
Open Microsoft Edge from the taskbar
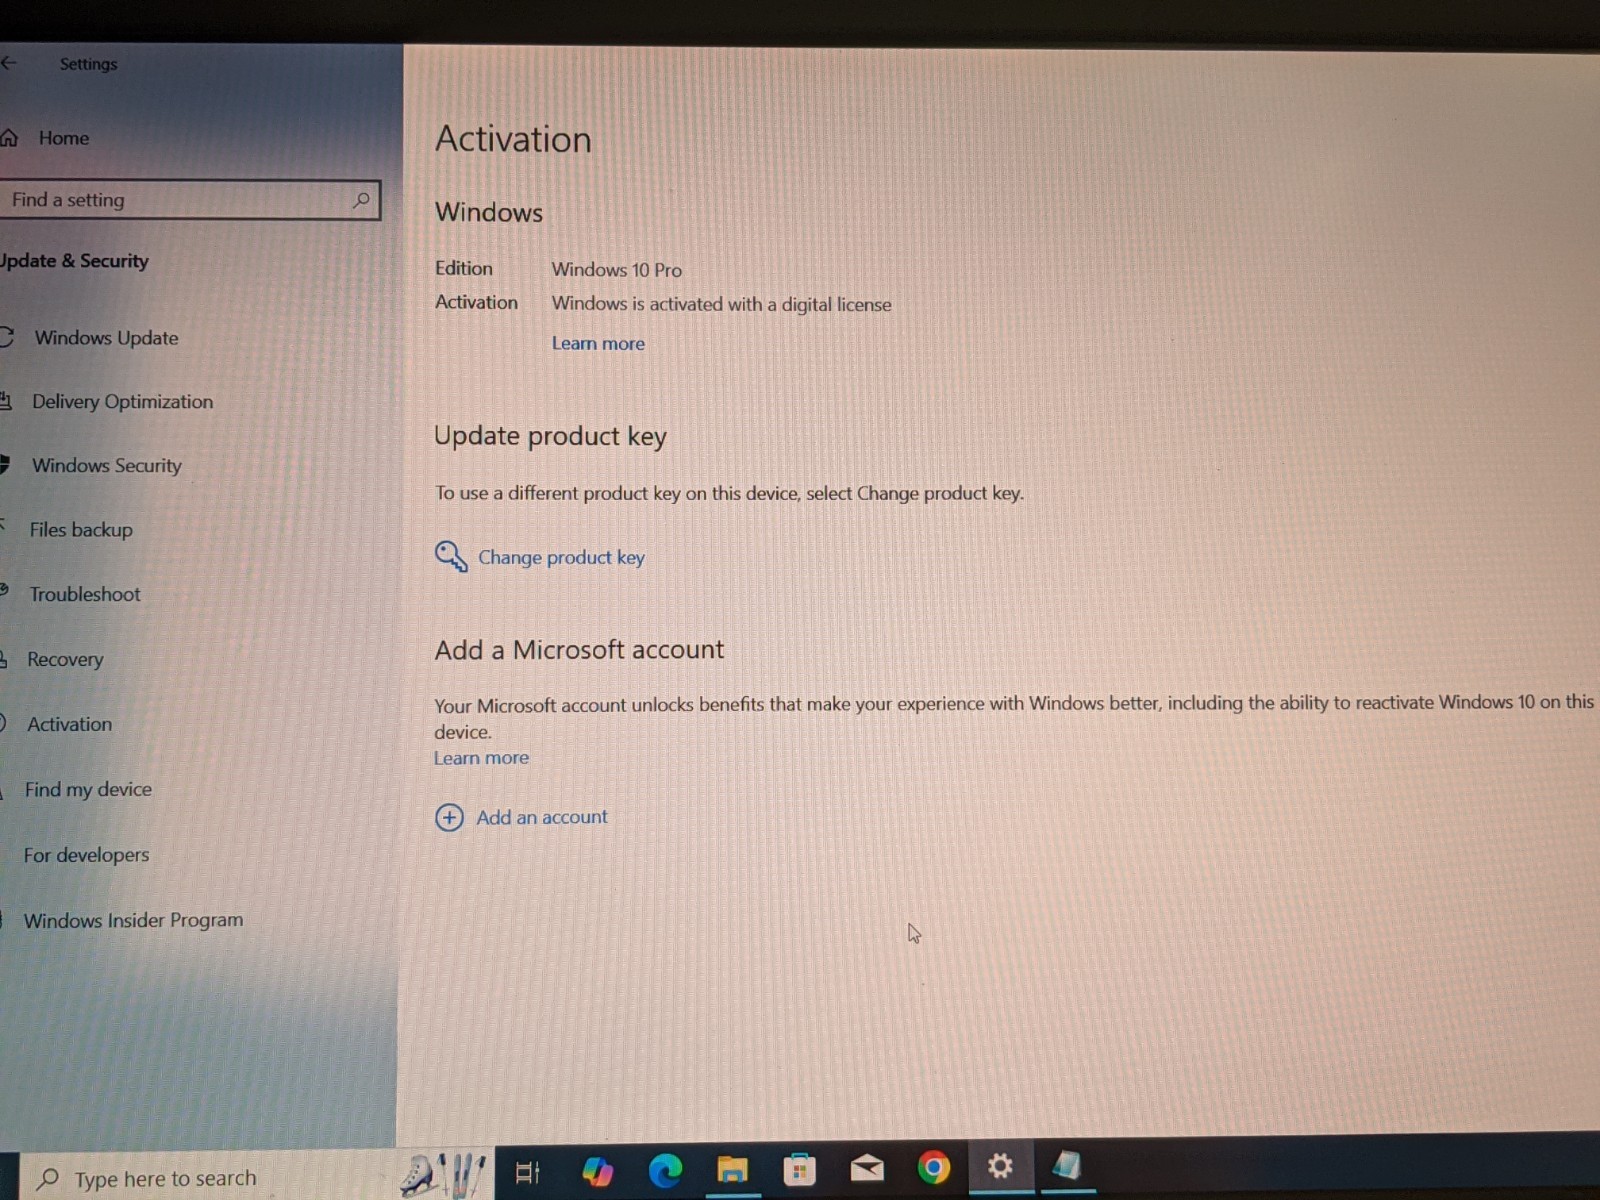665,1170
